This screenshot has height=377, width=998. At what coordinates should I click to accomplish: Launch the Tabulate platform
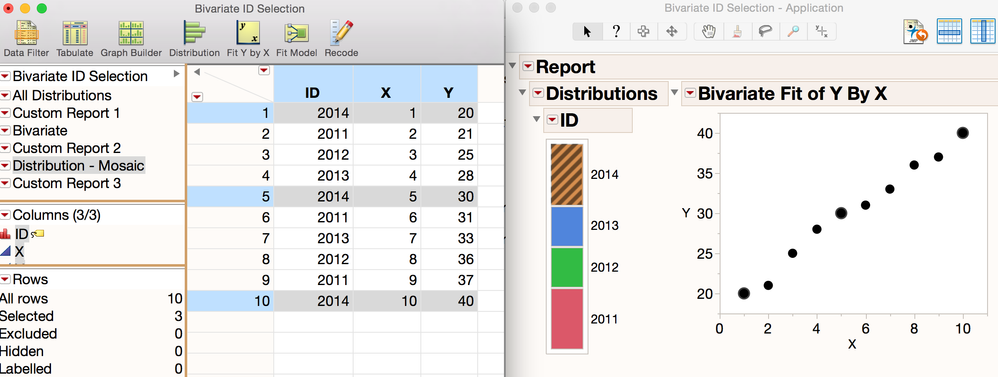74,39
